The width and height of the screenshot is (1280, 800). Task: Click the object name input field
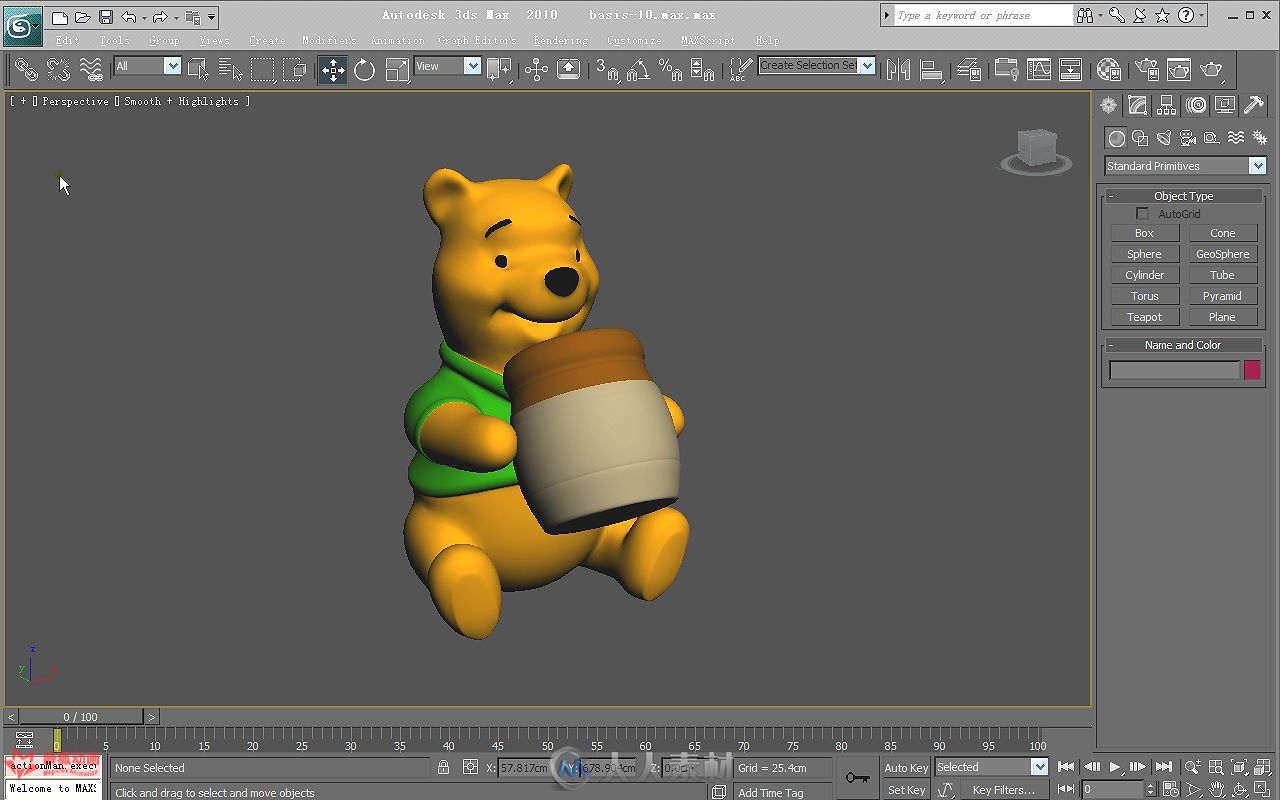(x=1174, y=370)
